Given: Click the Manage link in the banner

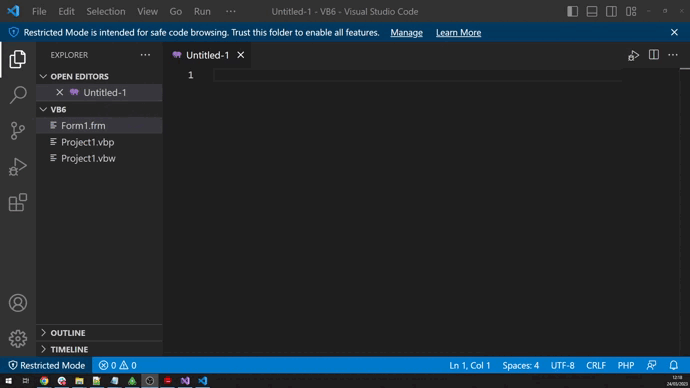Looking at the screenshot, I should click(x=406, y=33).
